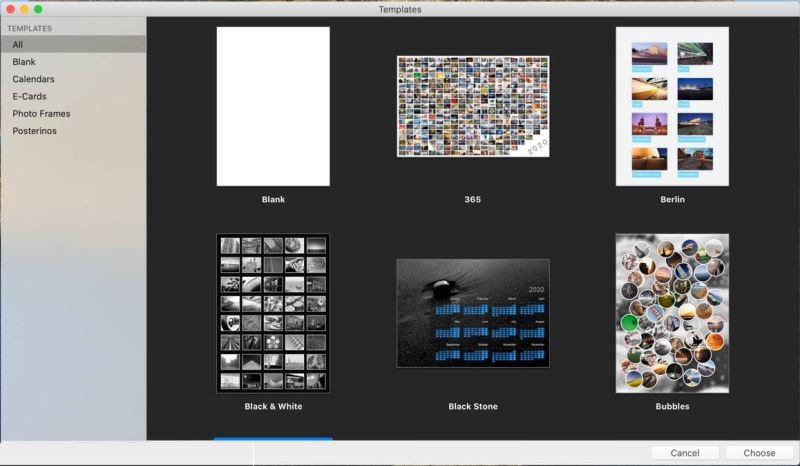Open the Photo Frames category
Screen dimensions: 800x466
point(73,114)
